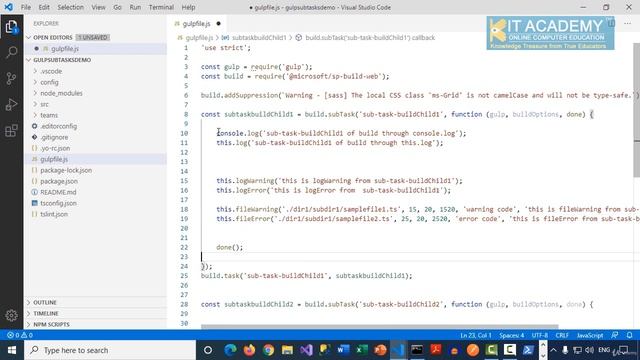The height and width of the screenshot is (360, 640).
Task: Open the Selection menu
Action: coord(71,7)
